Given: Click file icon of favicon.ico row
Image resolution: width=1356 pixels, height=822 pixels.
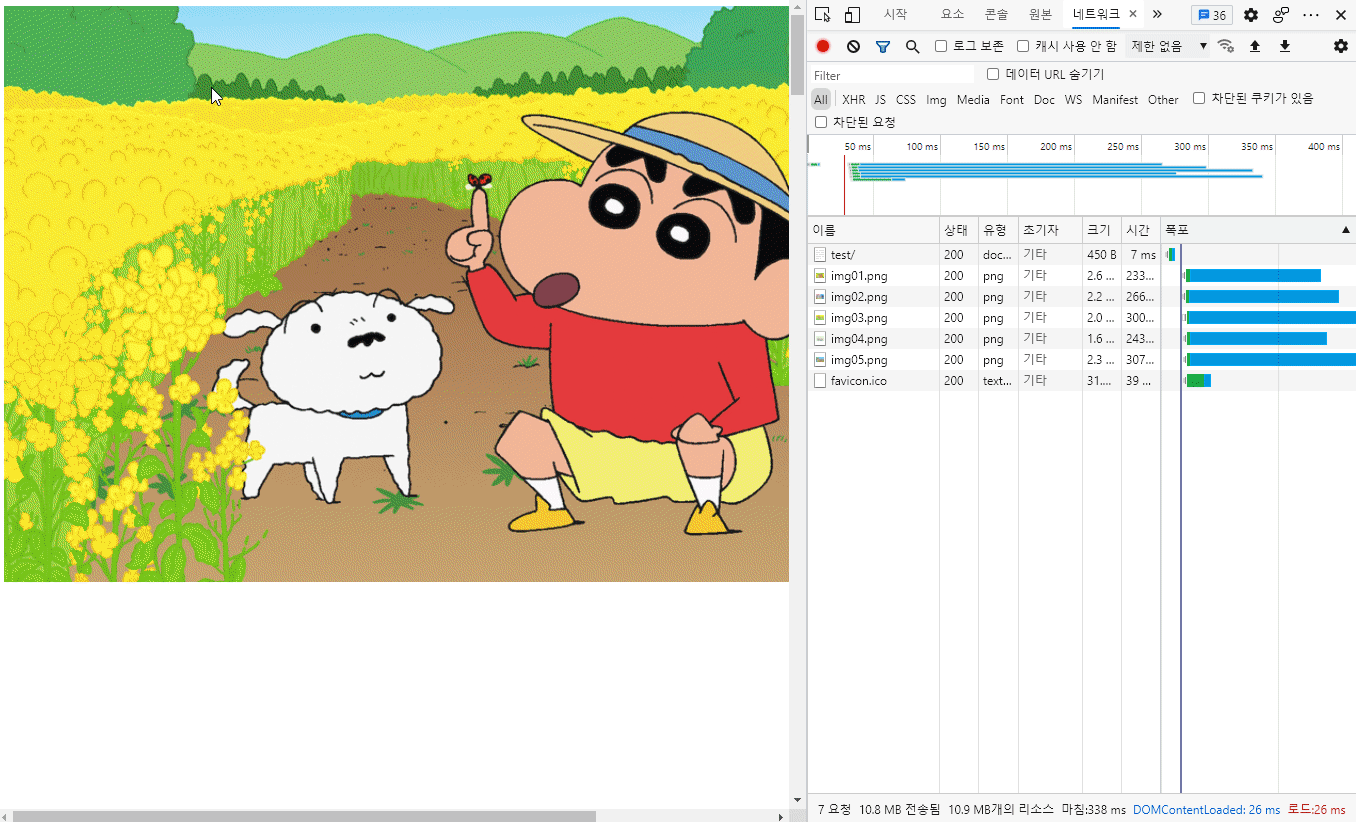Looking at the screenshot, I should (820, 381).
